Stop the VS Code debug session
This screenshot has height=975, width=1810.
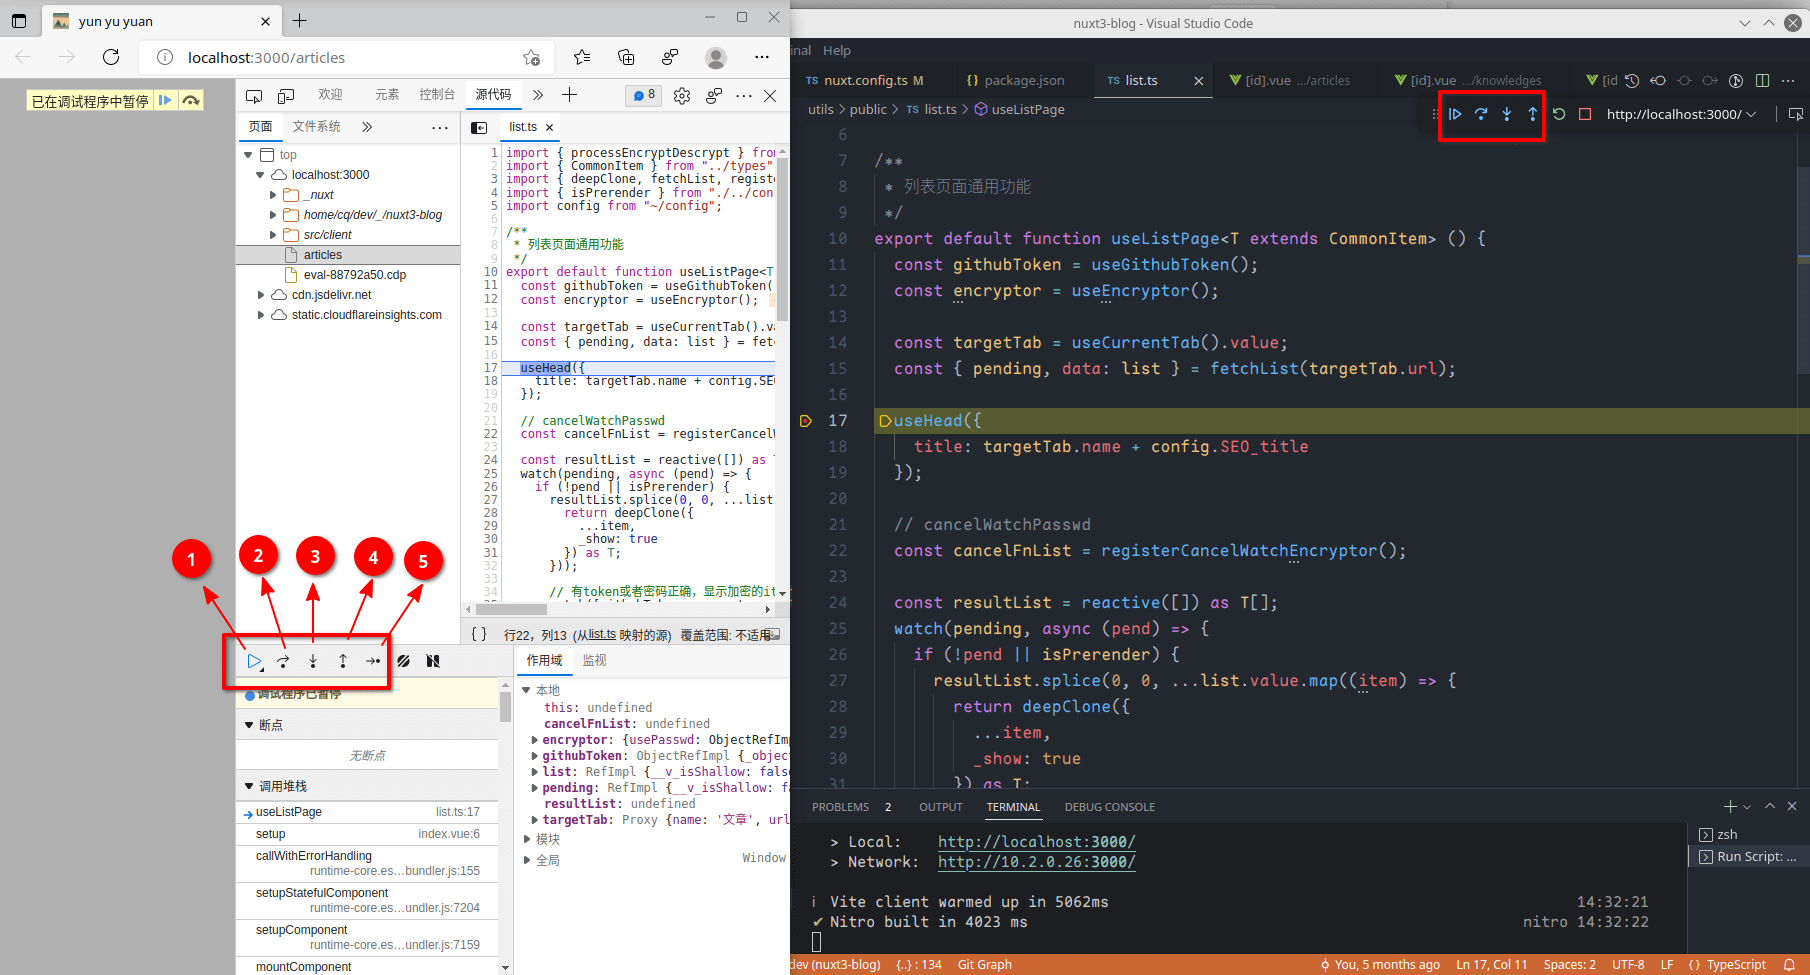1585,114
